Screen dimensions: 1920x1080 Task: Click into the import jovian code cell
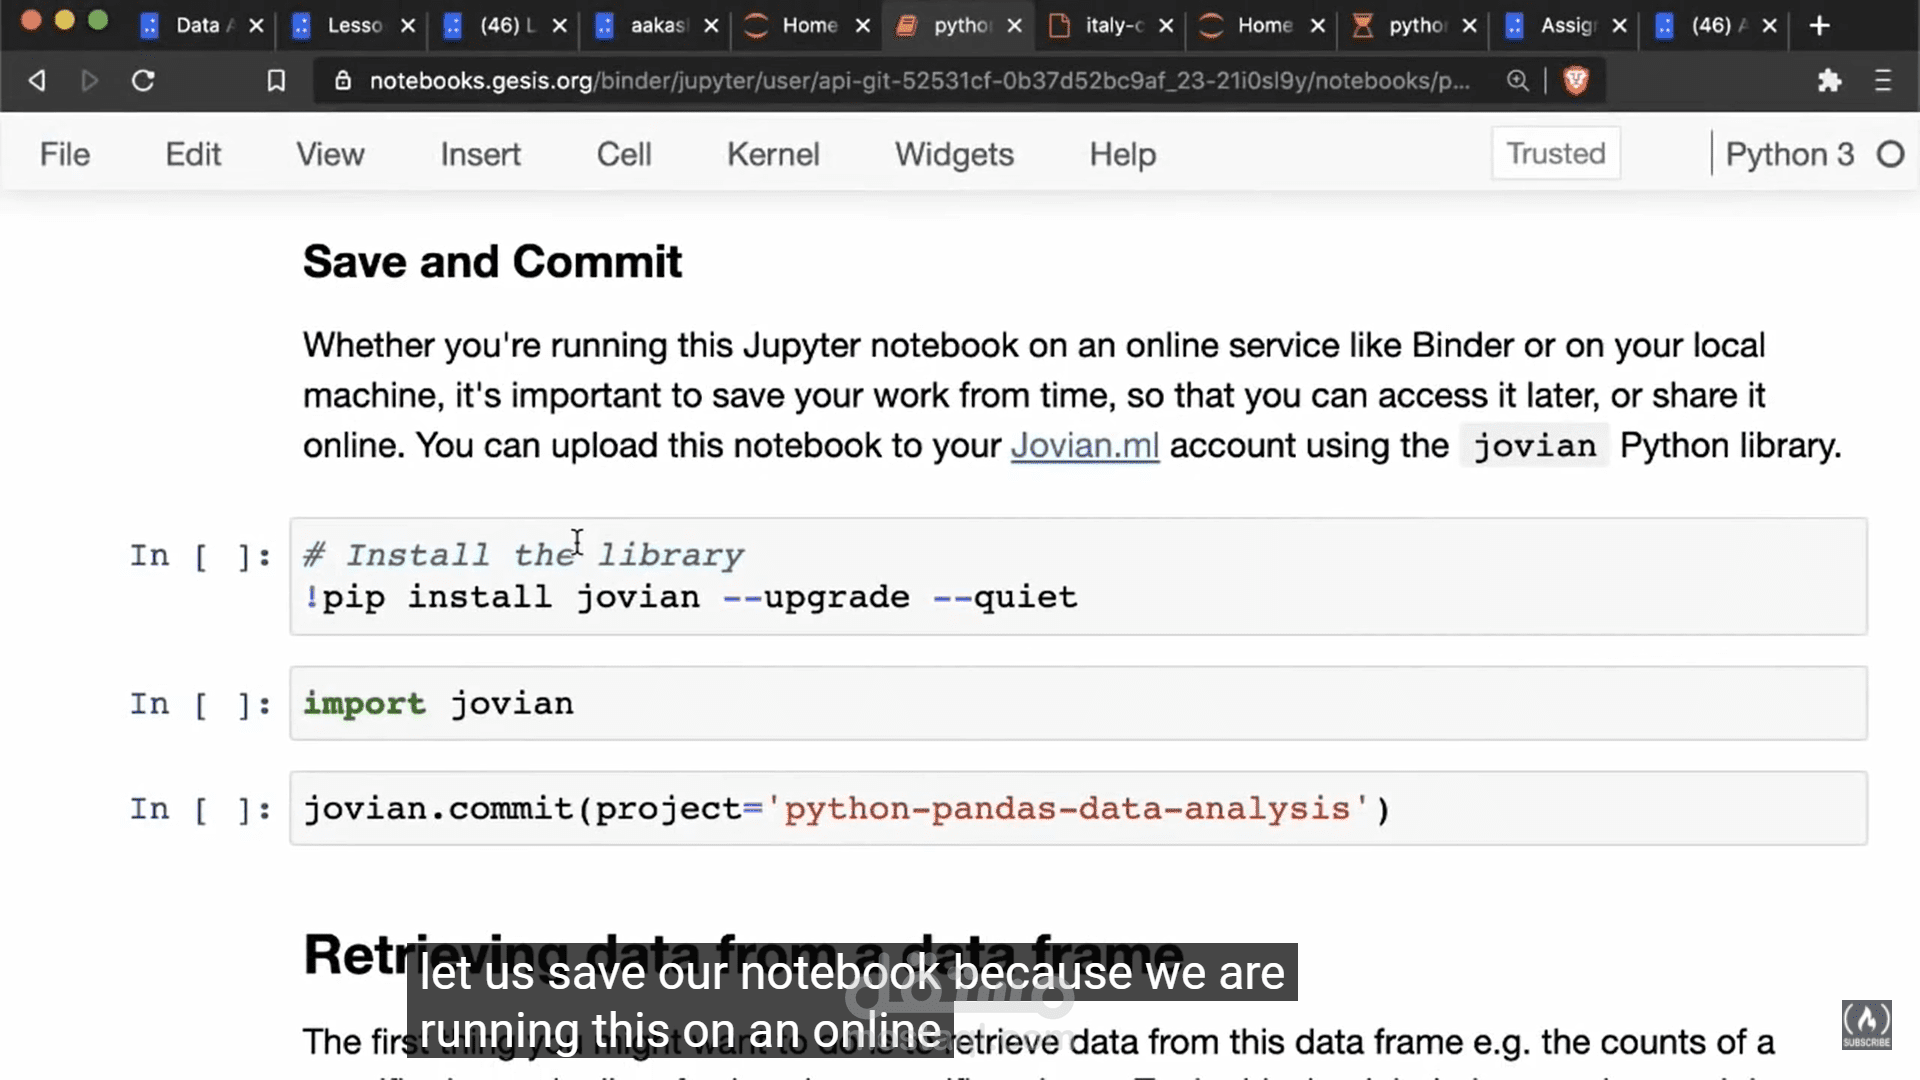point(1078,703)
